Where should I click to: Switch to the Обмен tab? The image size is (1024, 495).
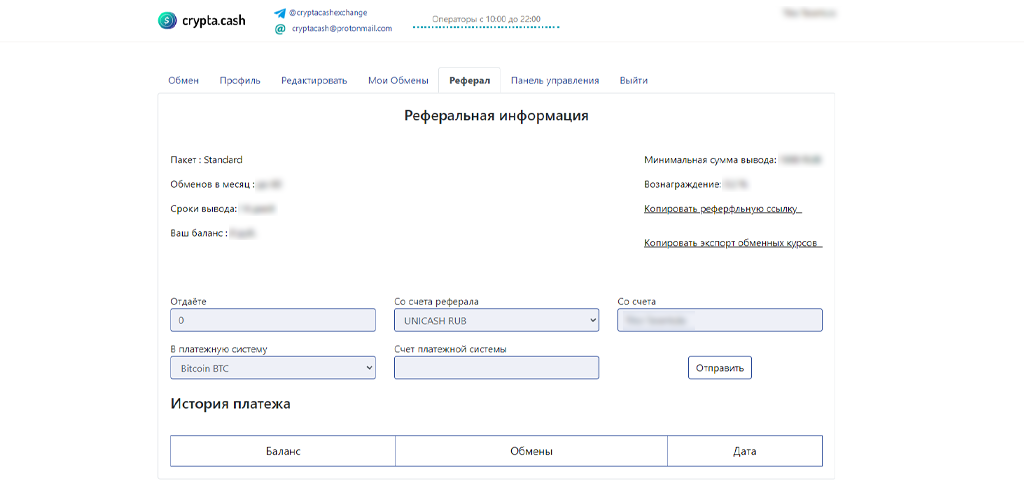click(183, 81)
